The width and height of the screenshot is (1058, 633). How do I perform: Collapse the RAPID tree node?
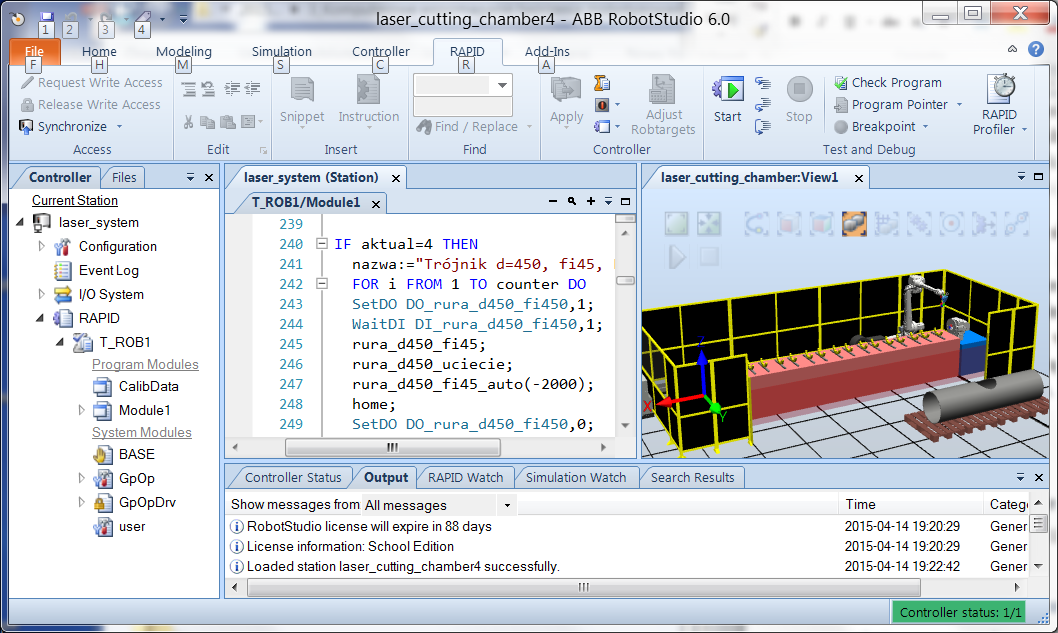point(40,318)
